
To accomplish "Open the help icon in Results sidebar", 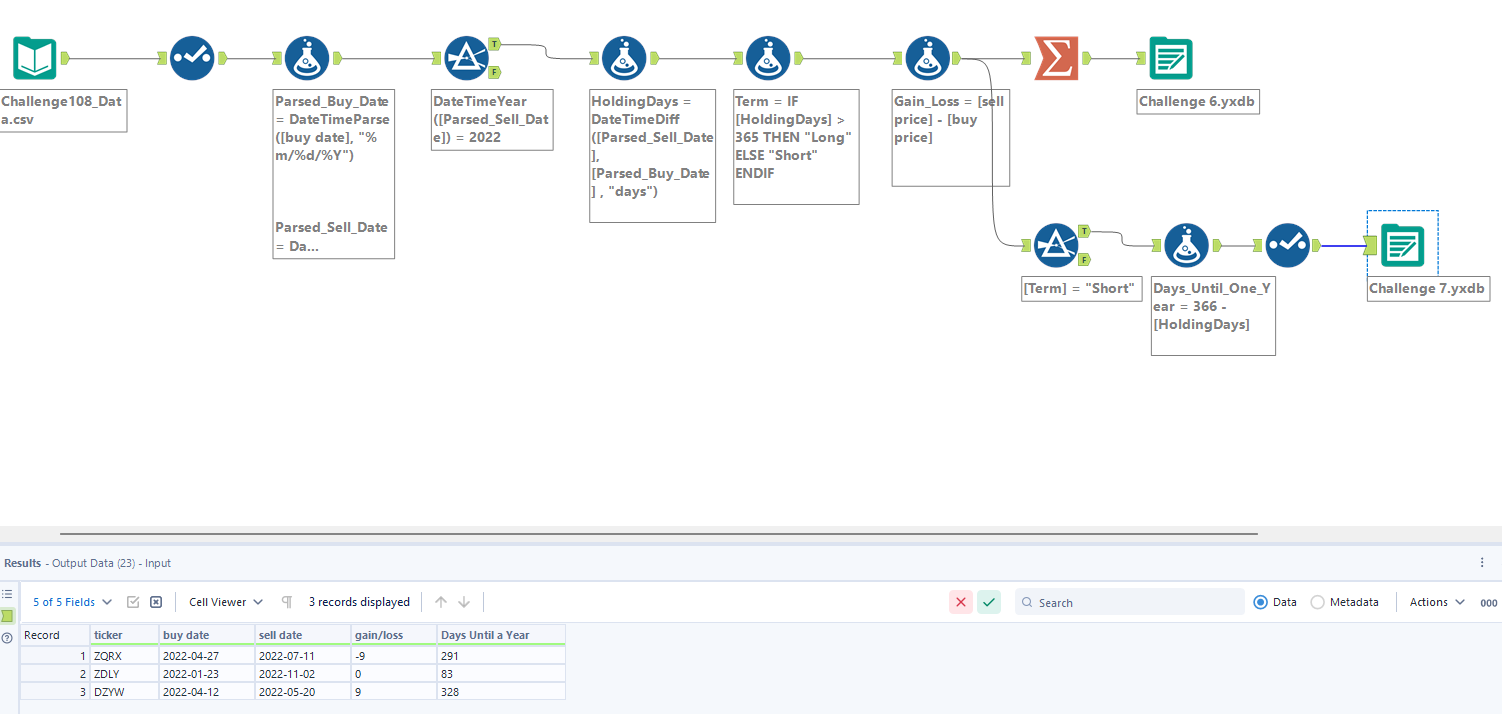I will (x=7, y=637).
